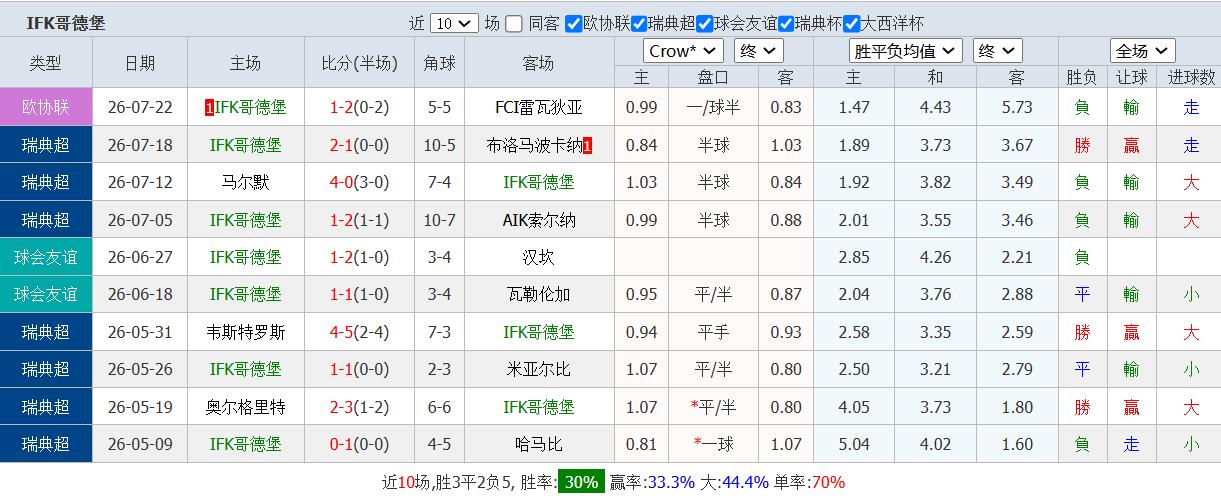Viewport: 1221px width, 498px height.
Task: Open the 4-0(3-0) score for 马尔默 match
Action: pyautogui.click(x=359, y=182)
